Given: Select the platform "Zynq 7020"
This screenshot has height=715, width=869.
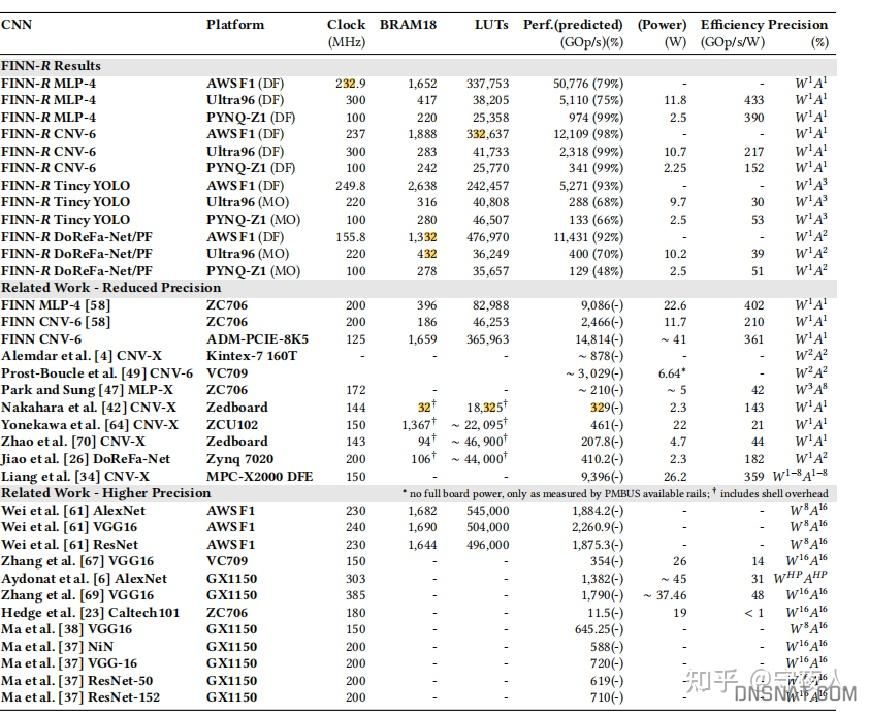Looking at the screenshot, I should pos(239,459).
